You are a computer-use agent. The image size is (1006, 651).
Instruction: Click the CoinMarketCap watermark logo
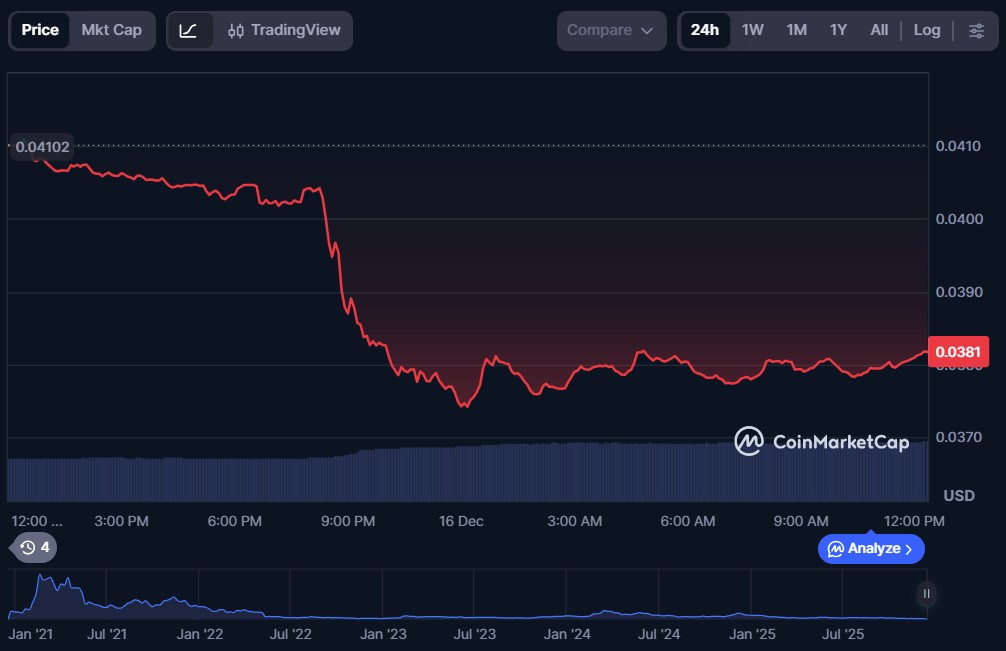click(822, 441)
